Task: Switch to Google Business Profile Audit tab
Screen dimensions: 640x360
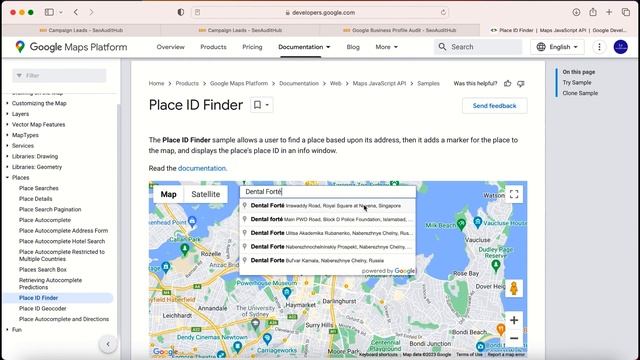Action: click(x=399, y=30)
